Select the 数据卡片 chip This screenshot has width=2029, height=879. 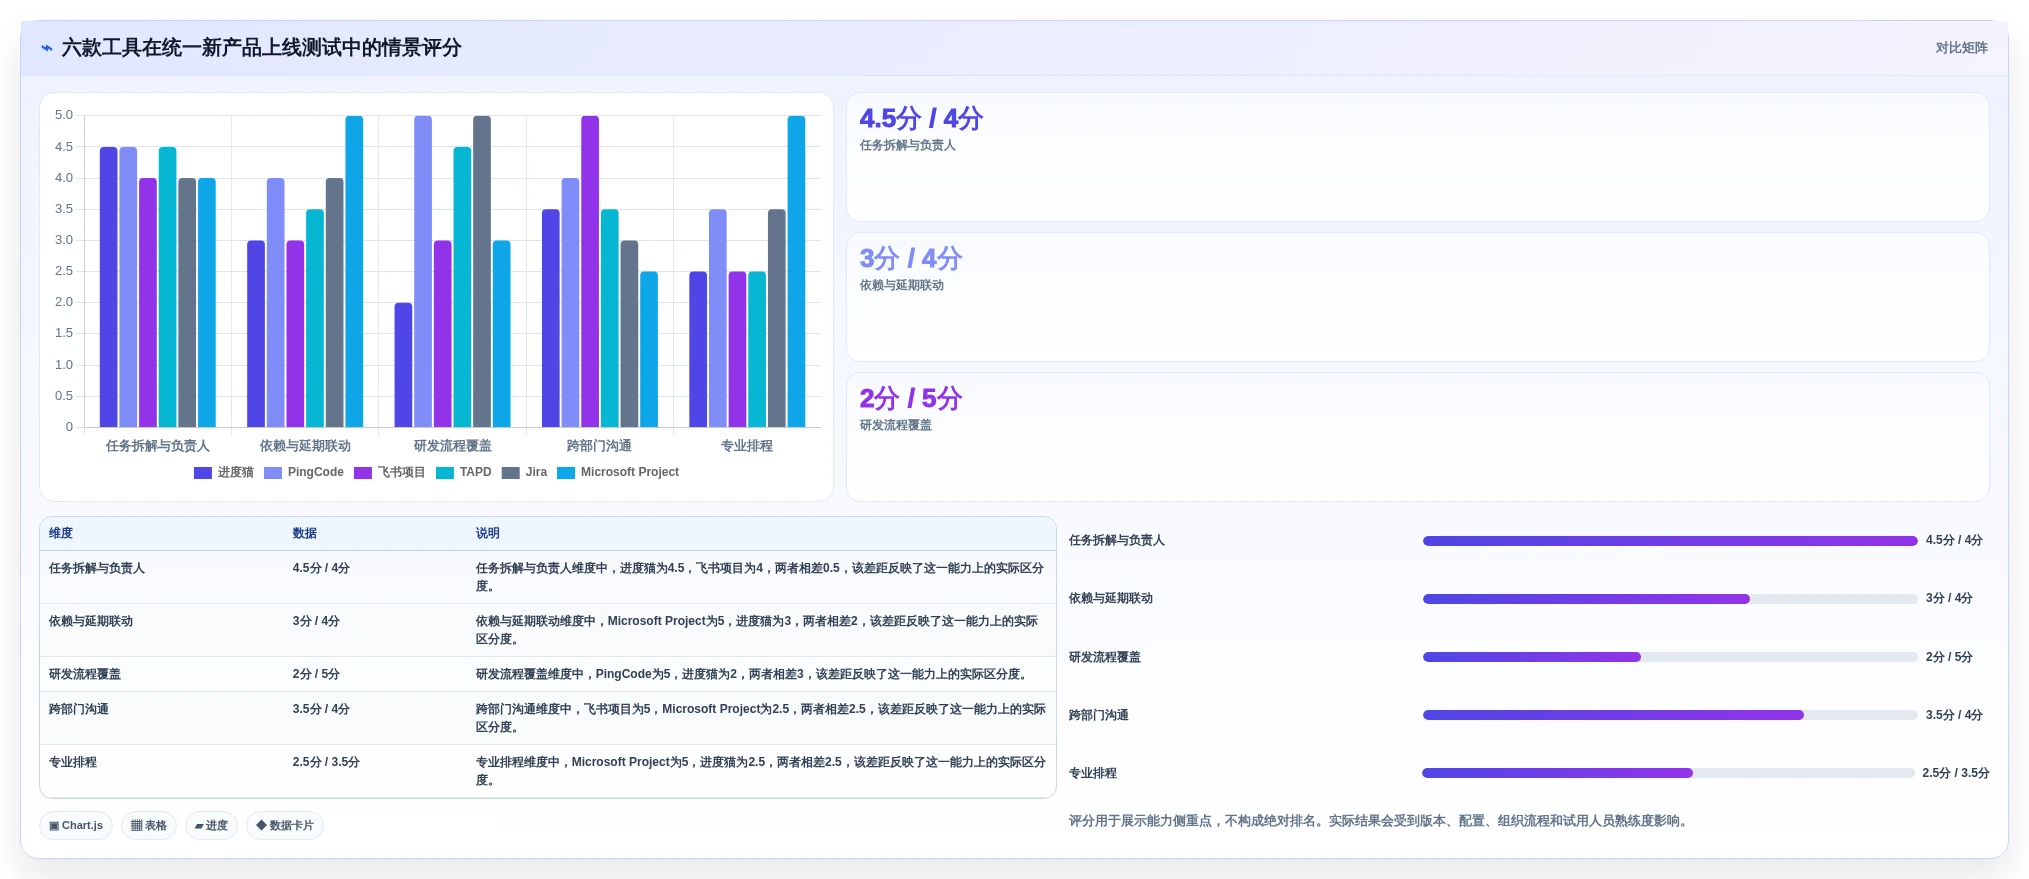pos(285,825)
